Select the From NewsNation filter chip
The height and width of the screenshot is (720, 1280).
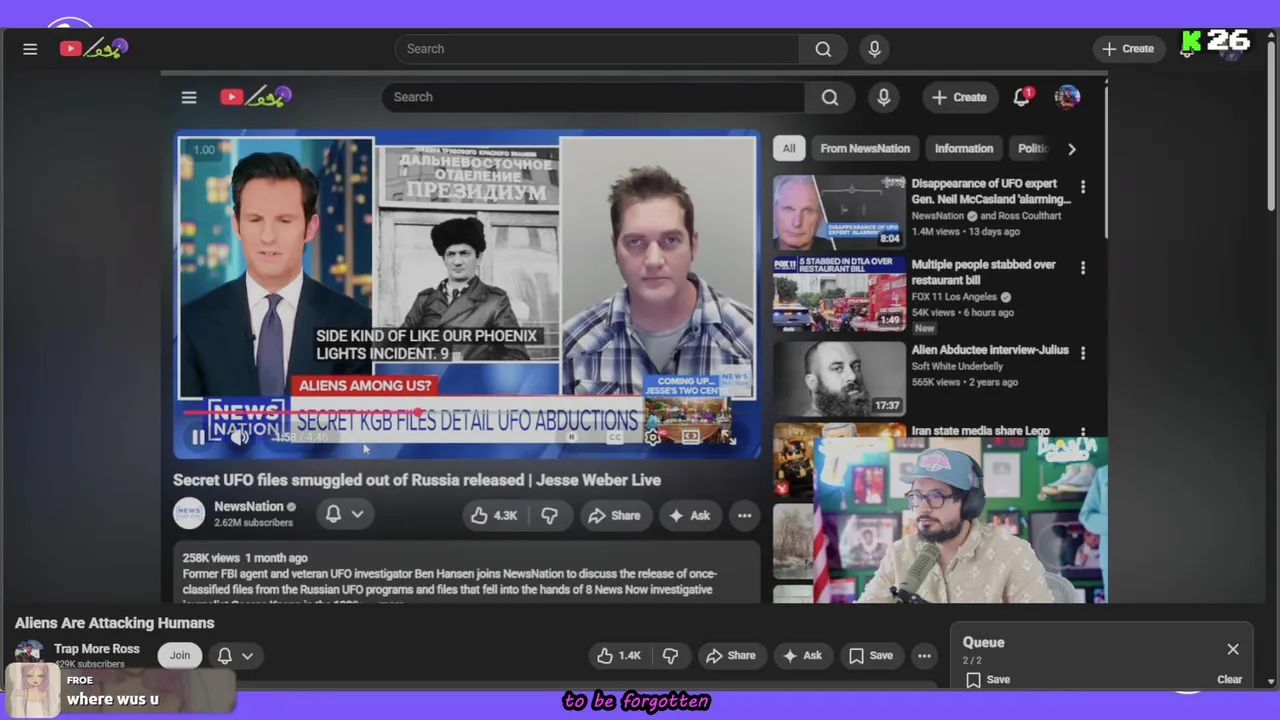click(x=865, y=148)
